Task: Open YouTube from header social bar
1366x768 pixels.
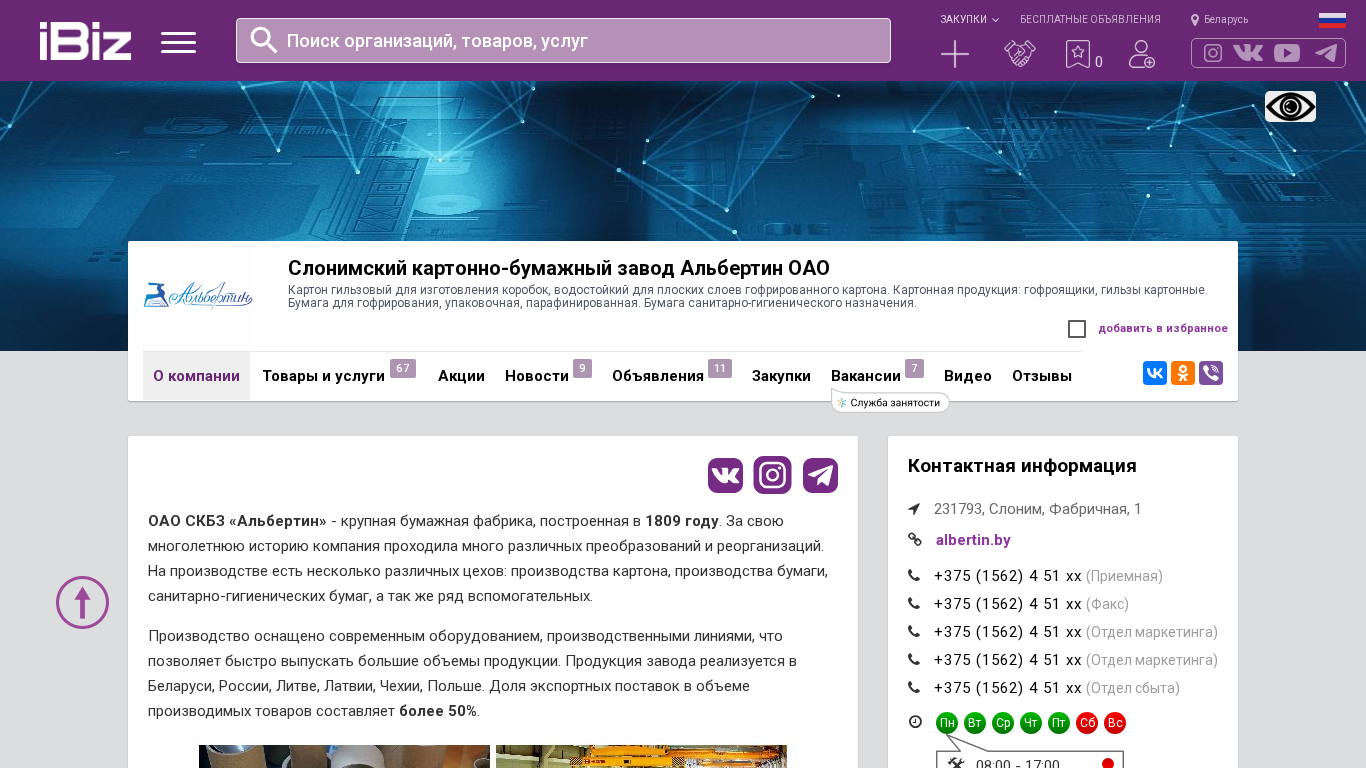Action: 1287,53
